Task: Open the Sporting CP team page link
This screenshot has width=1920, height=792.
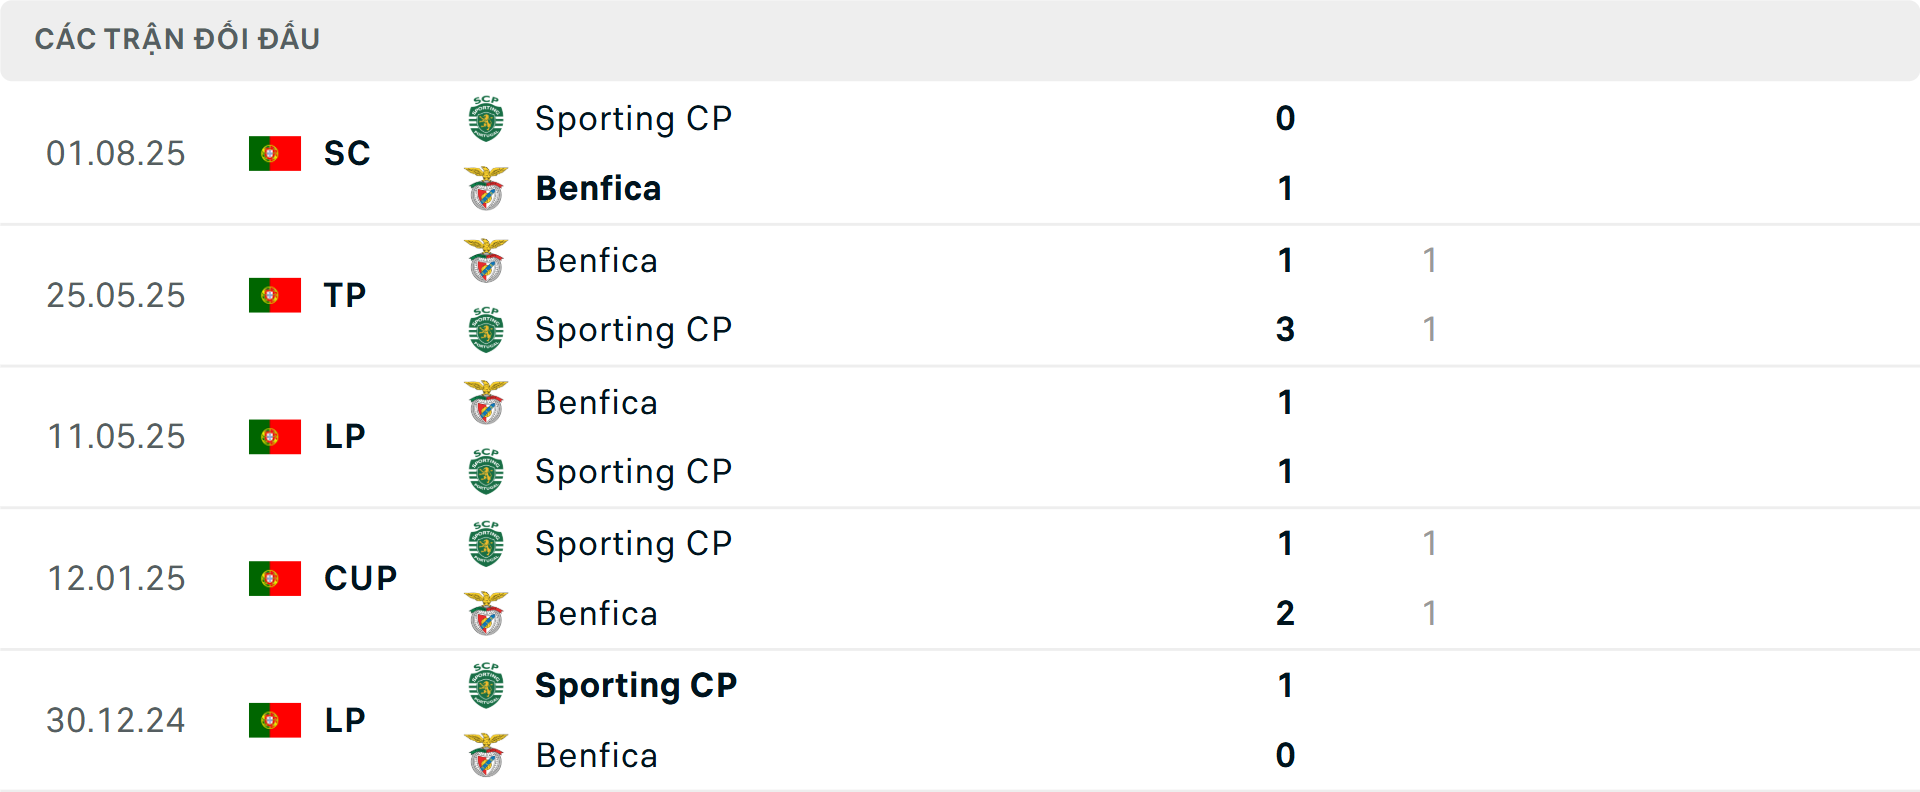Action: click(633, 118)
